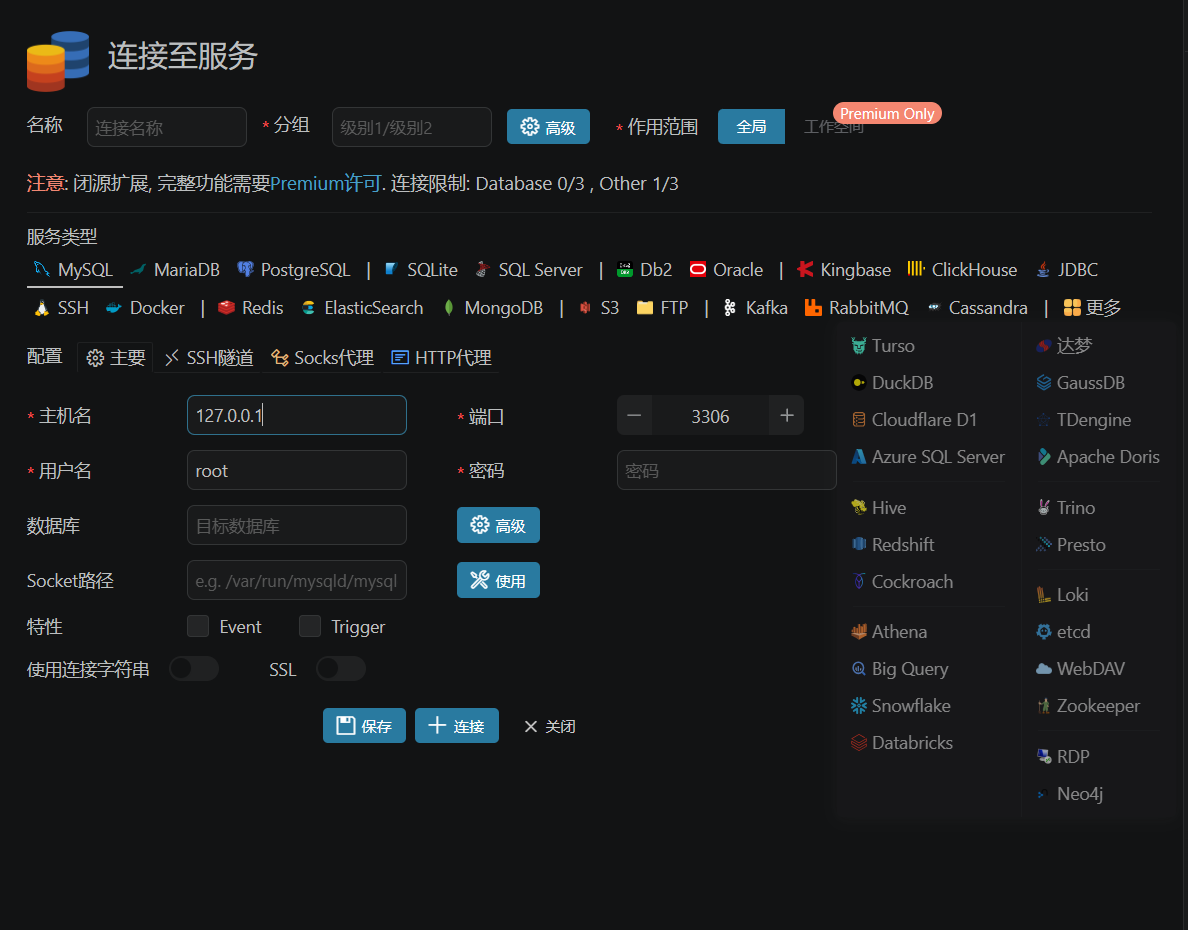This screenshot has width=1188, height=930.
Task: Select RDP from the list
Action: tap(1063, 757)
